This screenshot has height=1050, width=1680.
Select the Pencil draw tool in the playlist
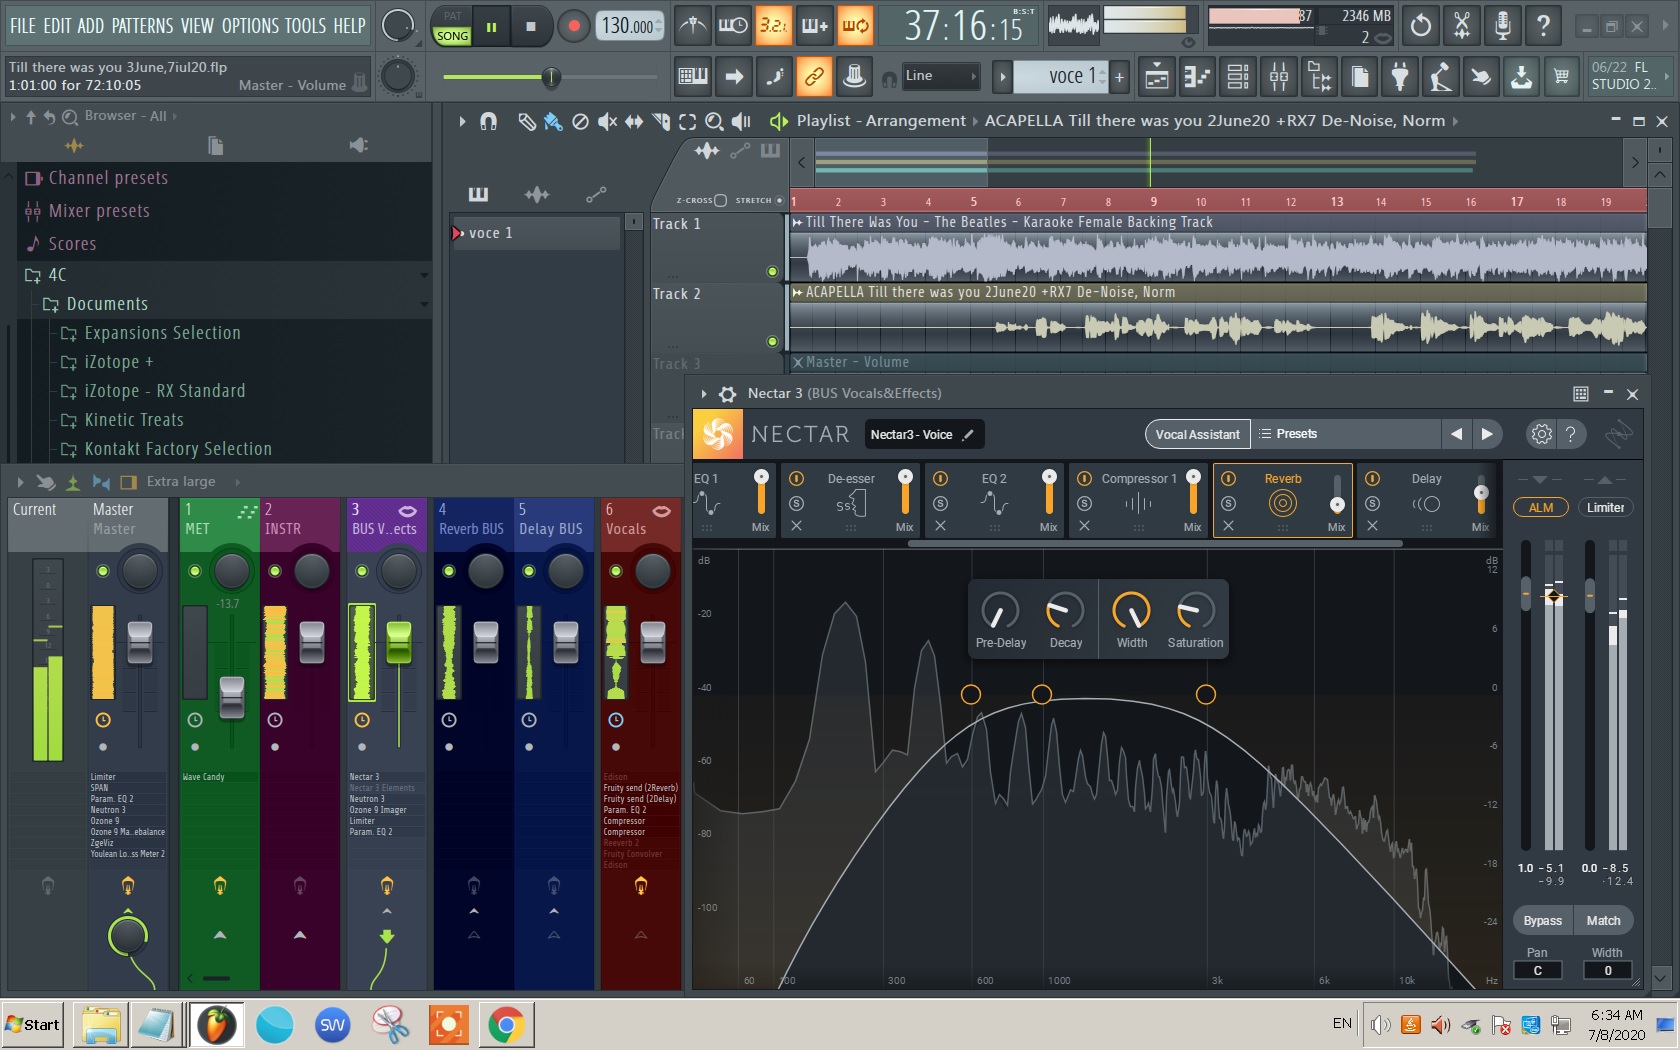coord(527,121)
